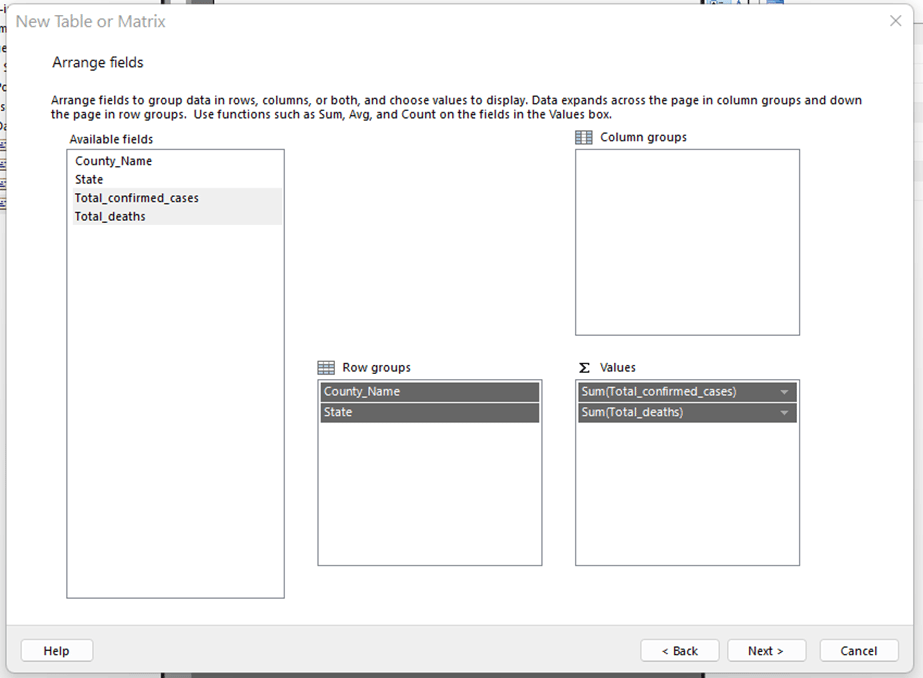Select Total_deaths in Available fields
923x678 pixels.
pos(175,216)
